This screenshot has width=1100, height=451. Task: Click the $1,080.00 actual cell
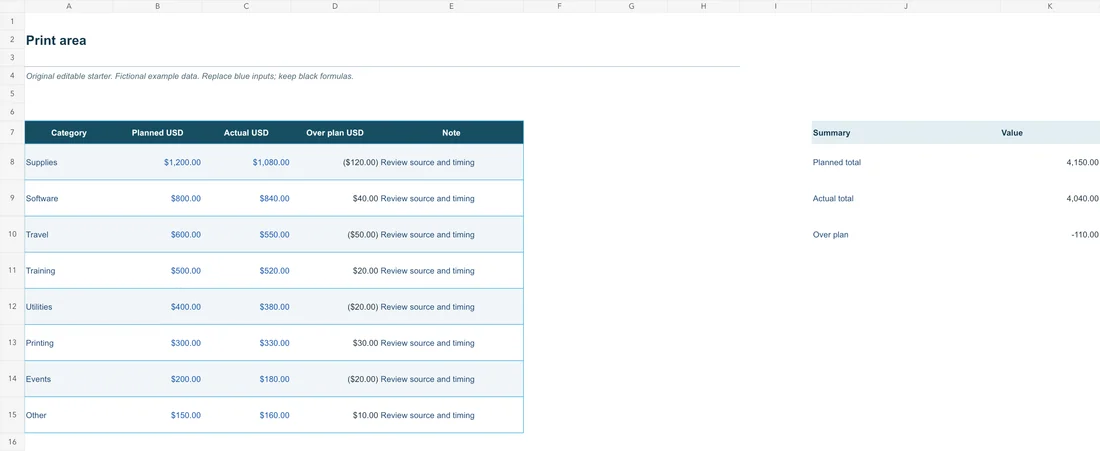pos(246,162)
